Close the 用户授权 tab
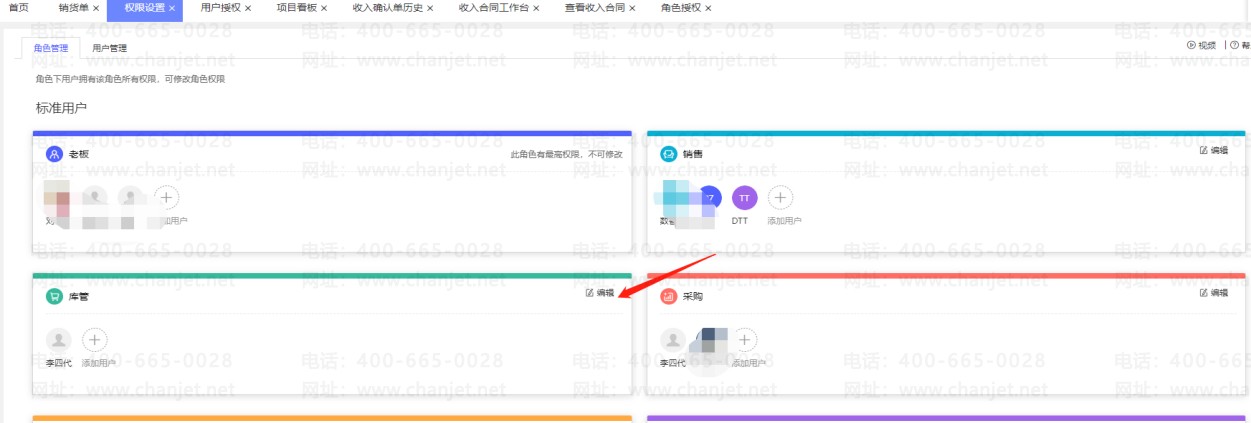 pos(248,8)
